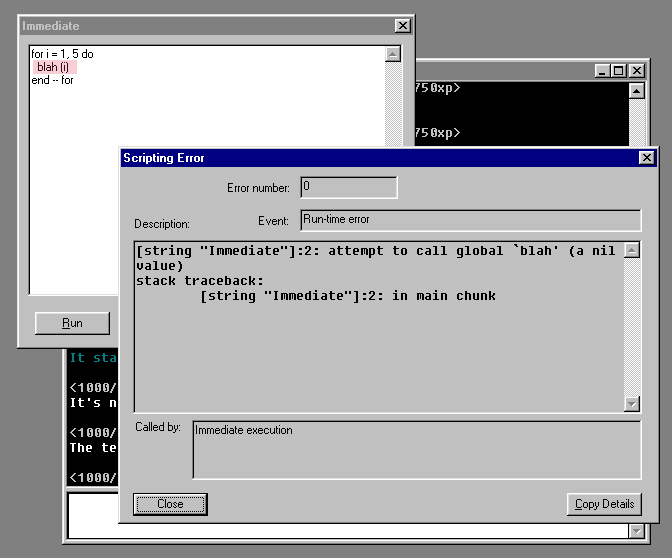Close the Scripting Error window using title bar X

(x=647, y=158)
